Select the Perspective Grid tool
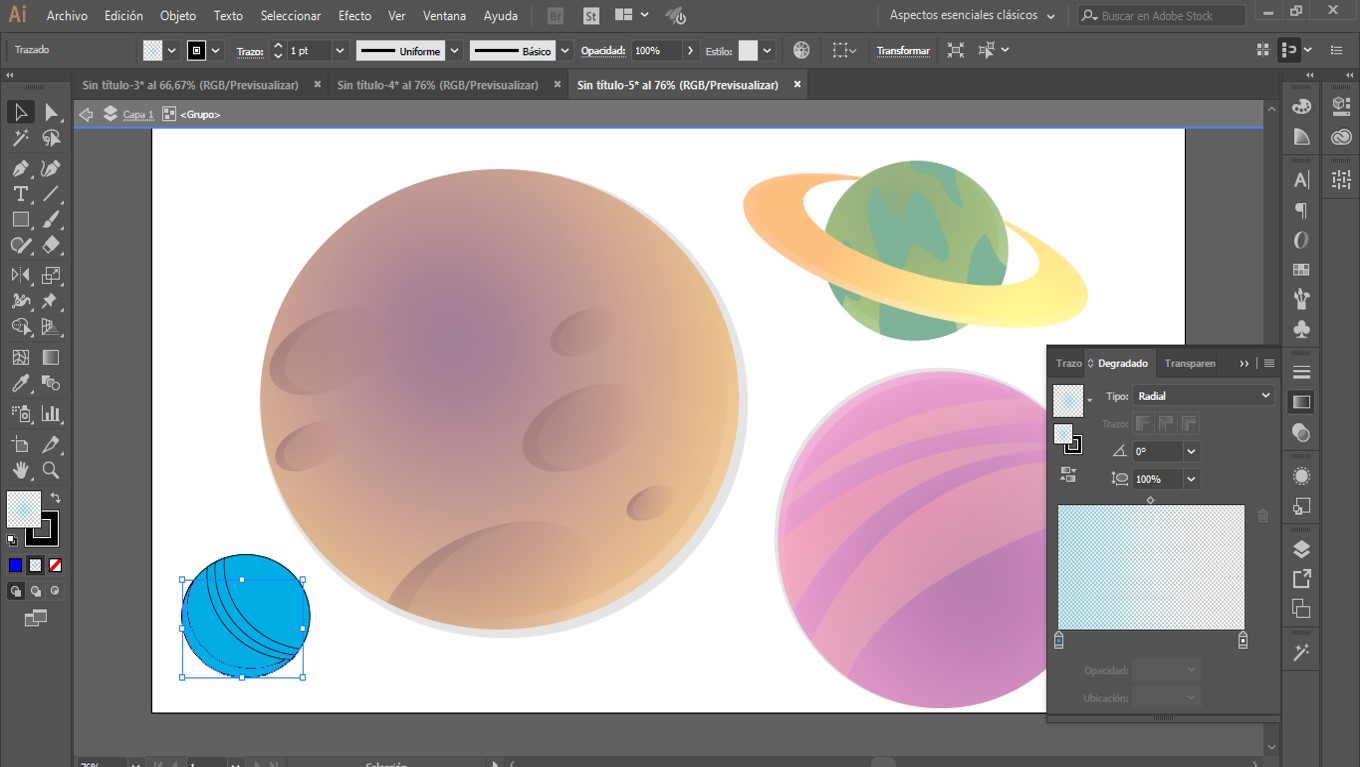 pyautogui.click(x=51, y=327)
